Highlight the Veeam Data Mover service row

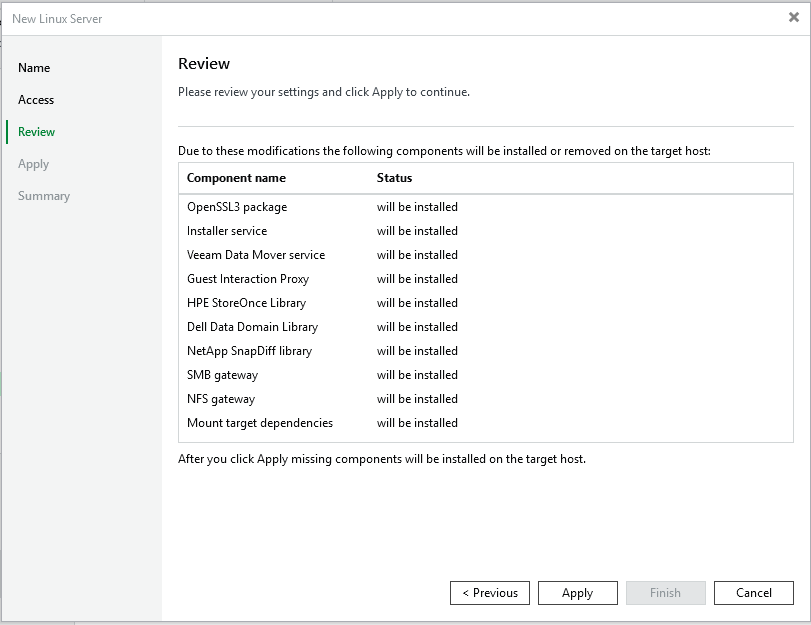point(256,255)
